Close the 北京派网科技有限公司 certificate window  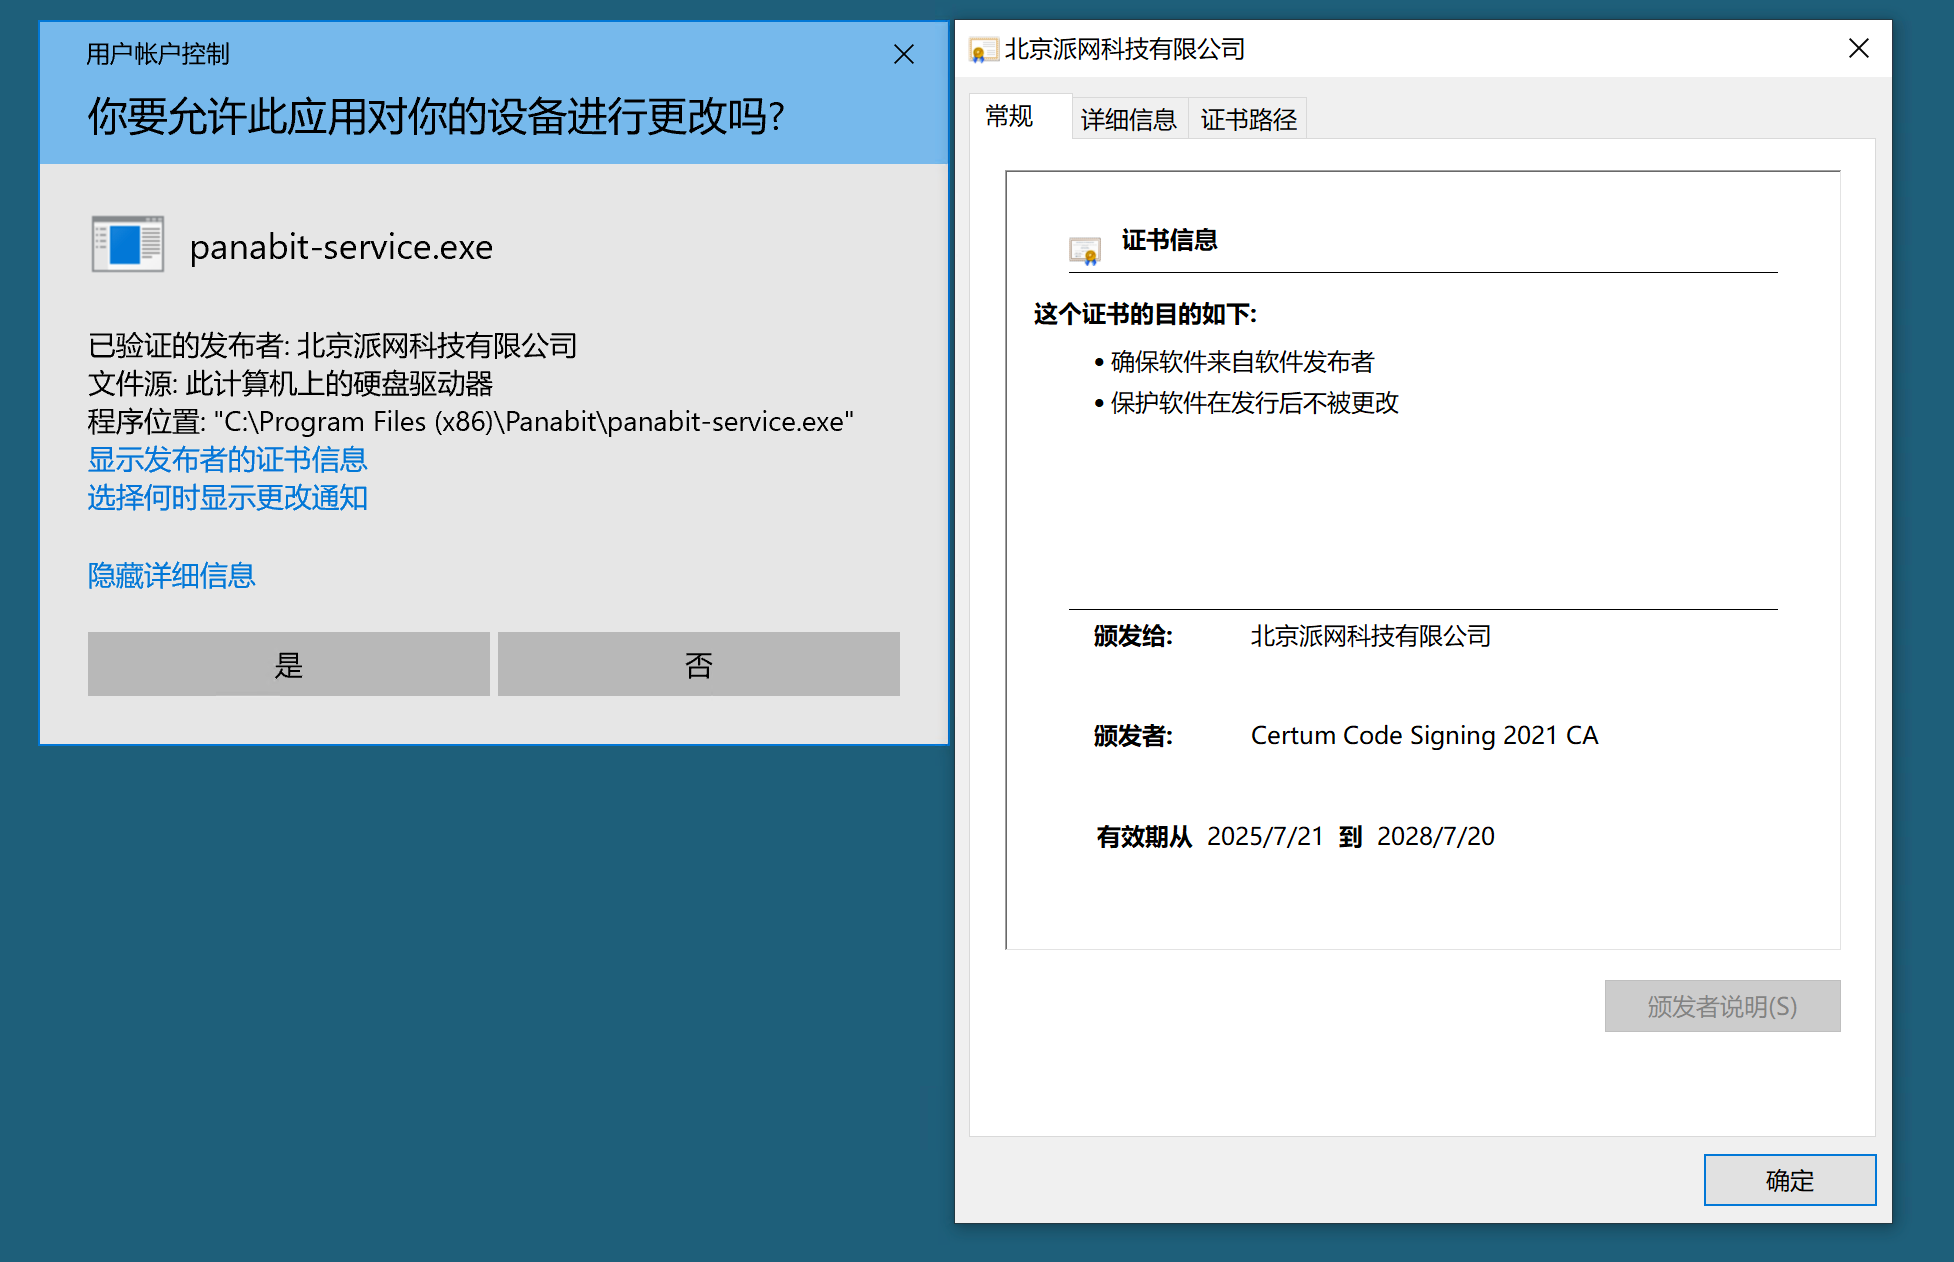pyautogui.click(x=1859, y=48)
